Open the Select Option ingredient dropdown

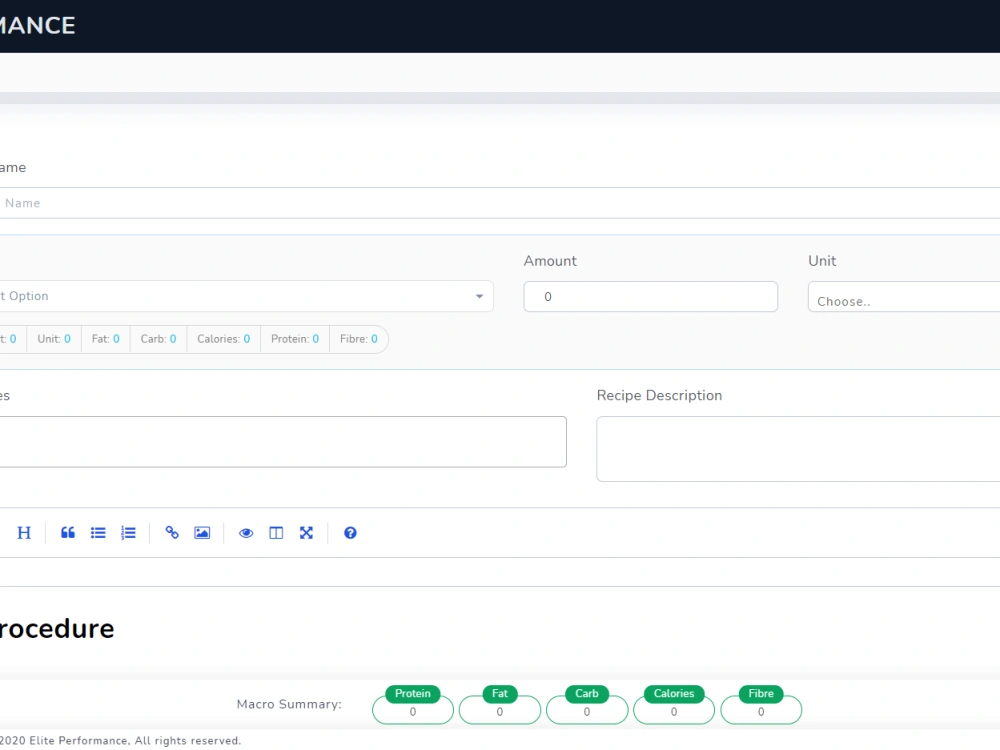pyautogui.click(x=246, y=296)
